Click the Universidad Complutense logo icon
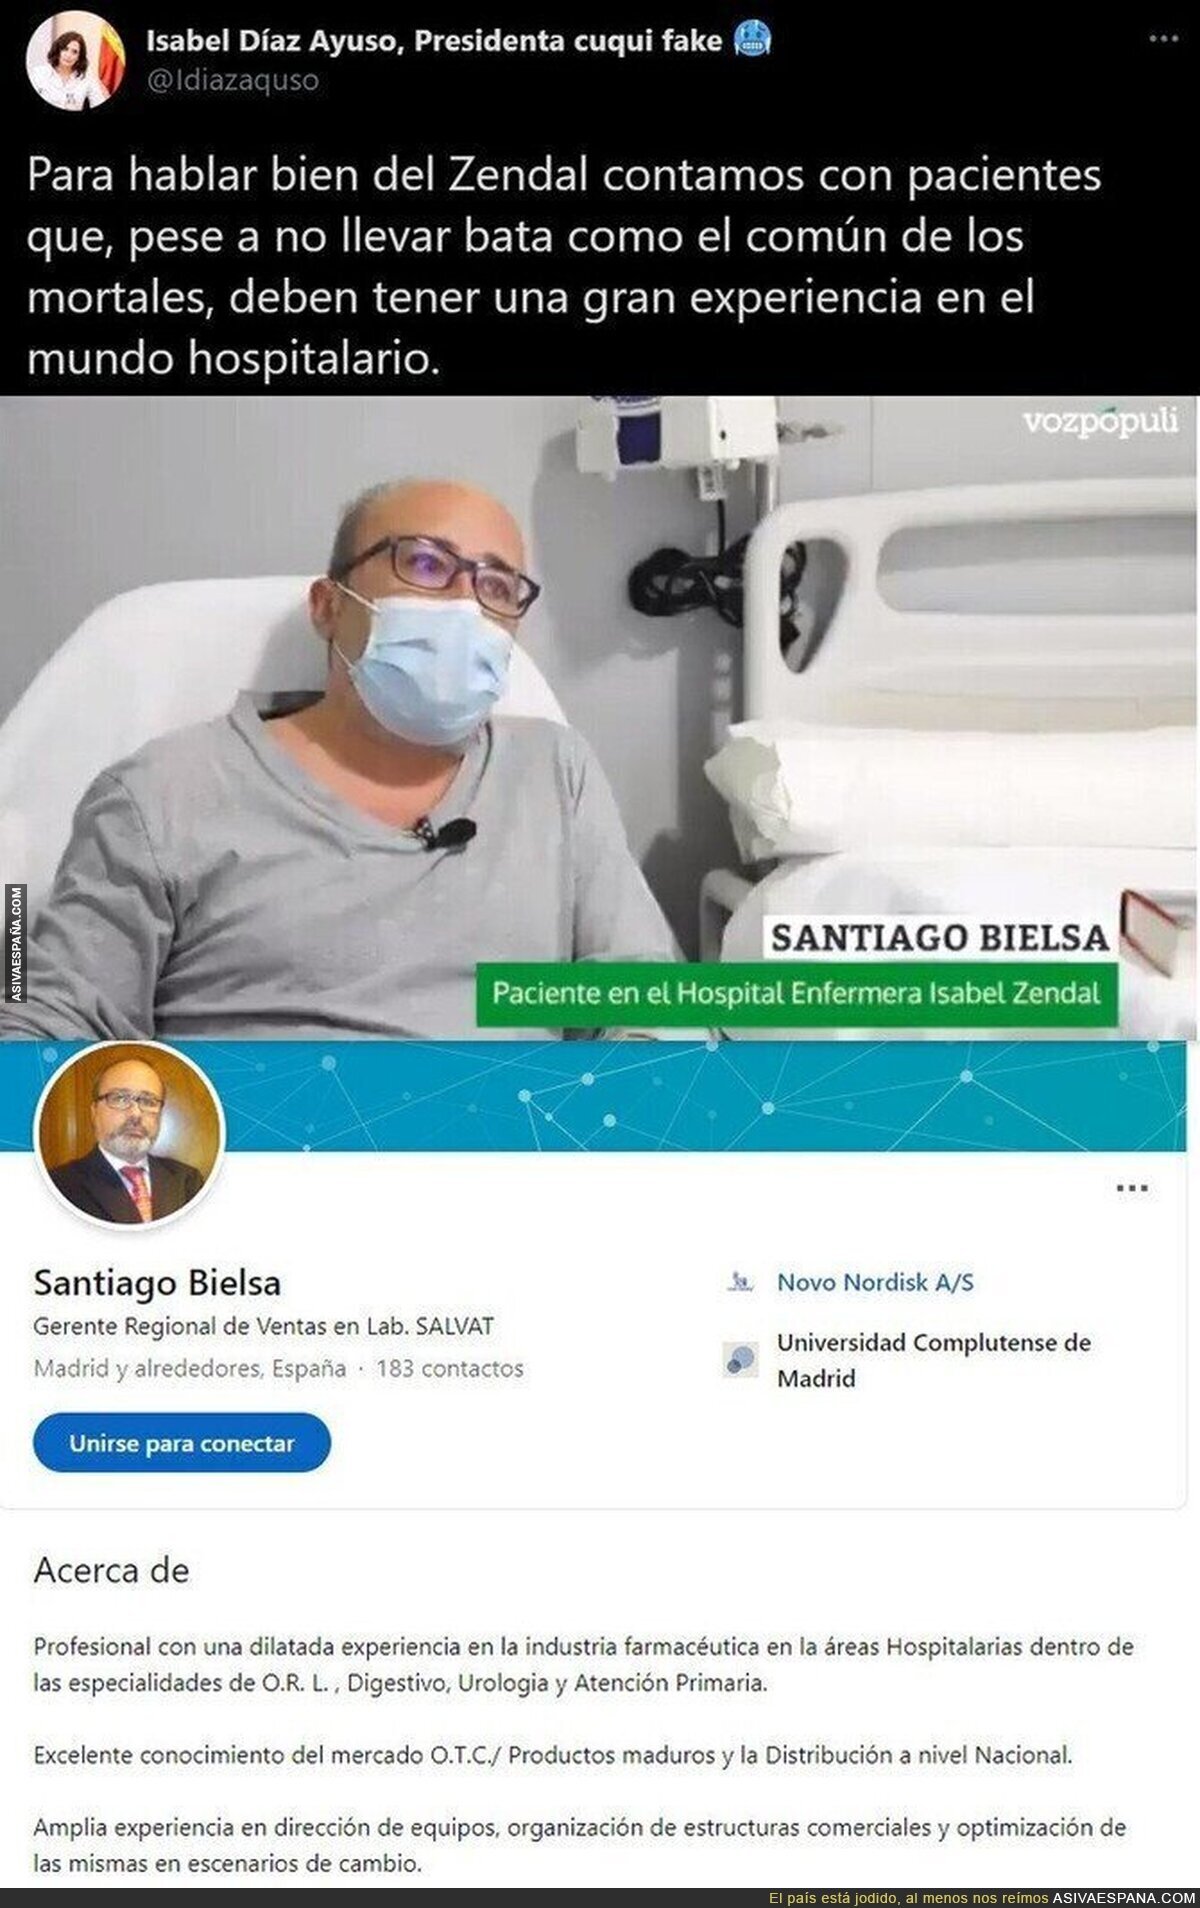 (x=740, y=1359)
